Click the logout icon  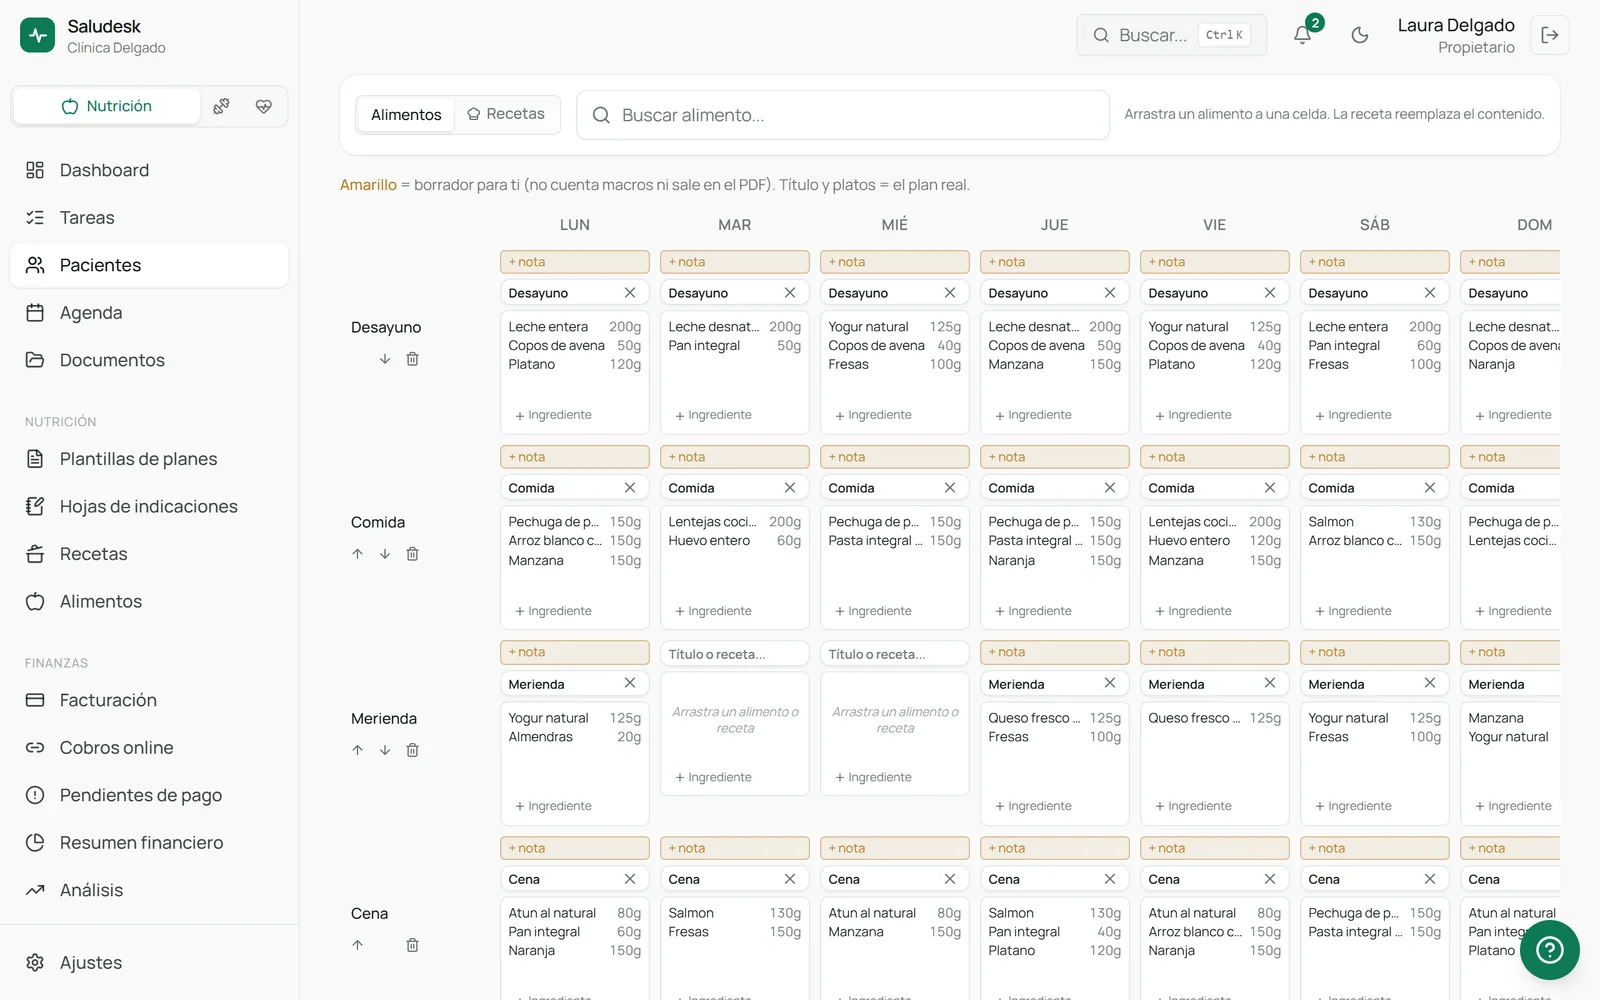point(1549,35)
